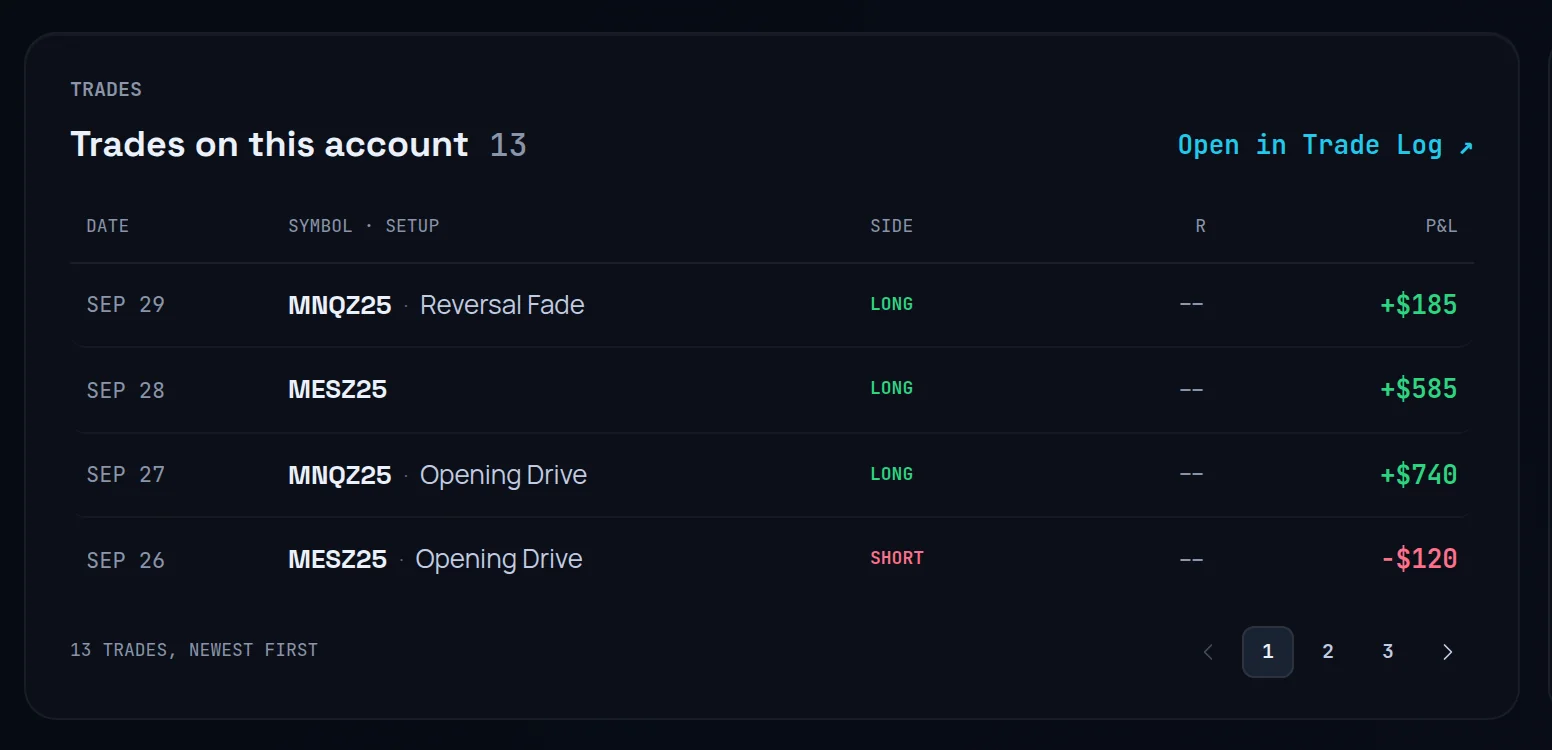Open the SEP 26 trade date cell

tap(126, 560)
